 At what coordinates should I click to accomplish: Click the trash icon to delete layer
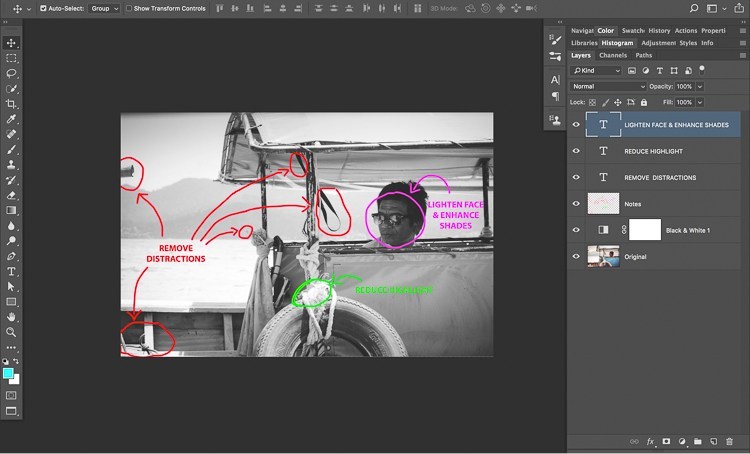pyautogui.click(x=729, y=442)
